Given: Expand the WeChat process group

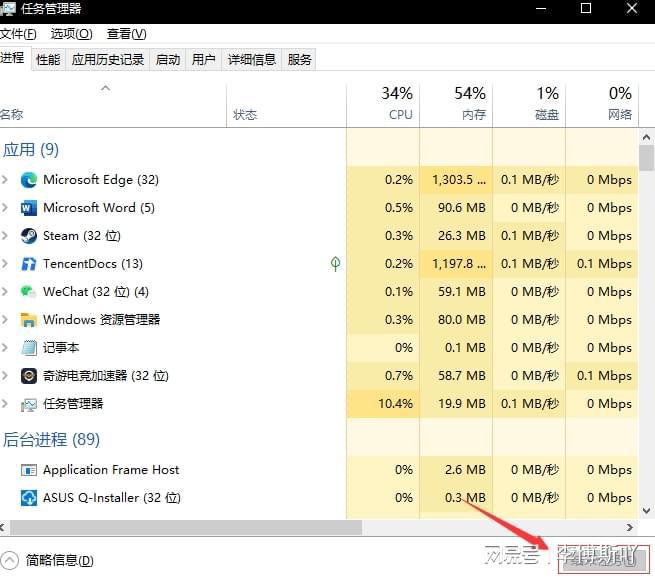Looking at the screenshot, I should pyautogui.click(x=5, y=292).
